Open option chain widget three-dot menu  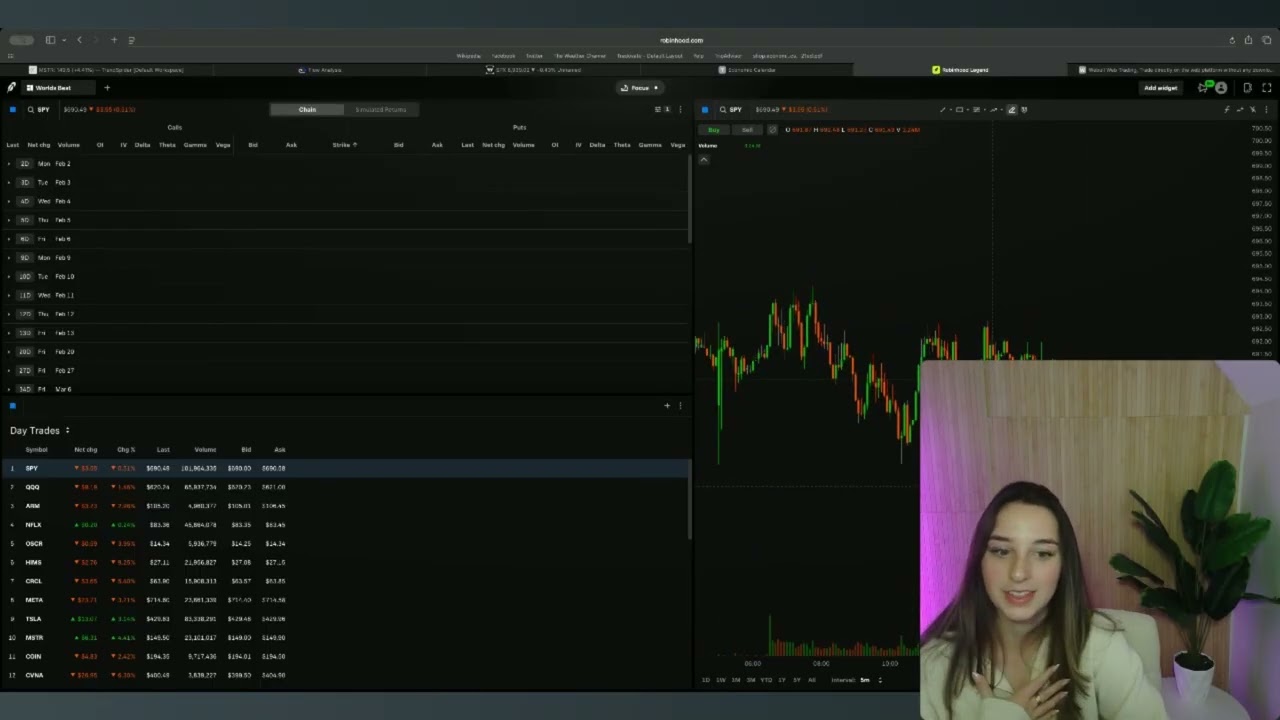[681, 110]
